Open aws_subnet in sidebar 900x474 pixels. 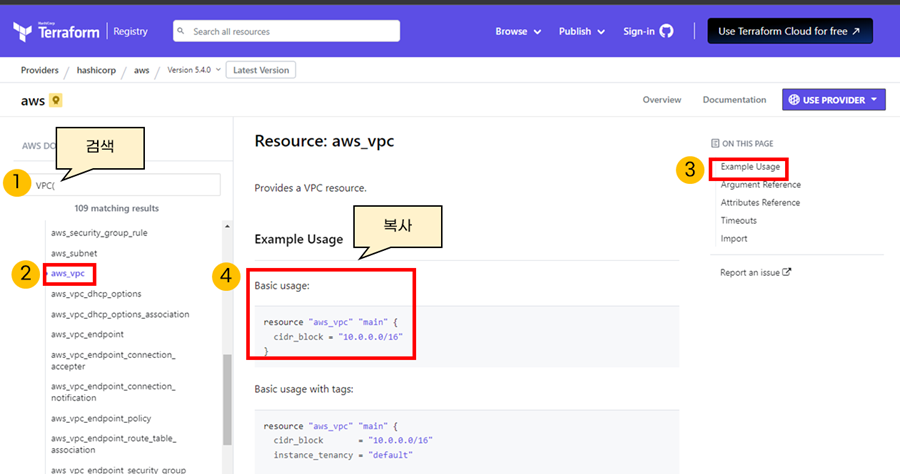(x=74, y=254)
